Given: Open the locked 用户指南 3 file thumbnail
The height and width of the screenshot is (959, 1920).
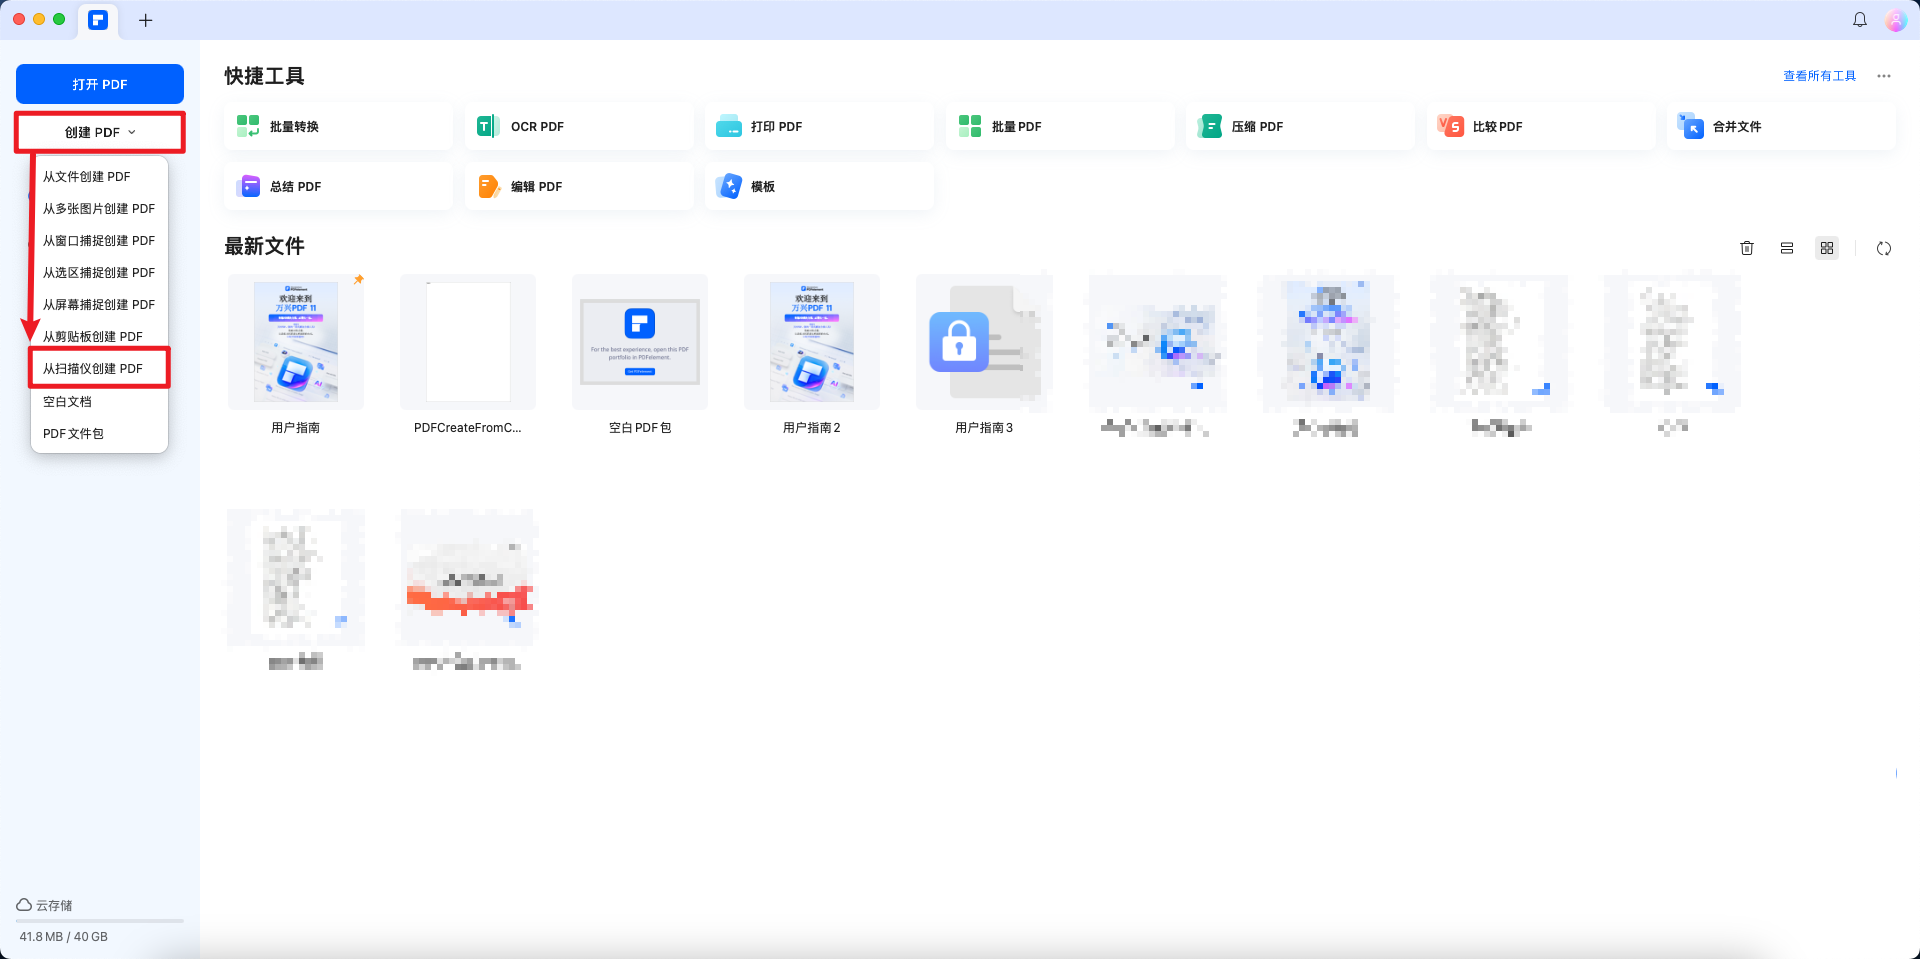Looking at the screenshot, I should (984, 342).
